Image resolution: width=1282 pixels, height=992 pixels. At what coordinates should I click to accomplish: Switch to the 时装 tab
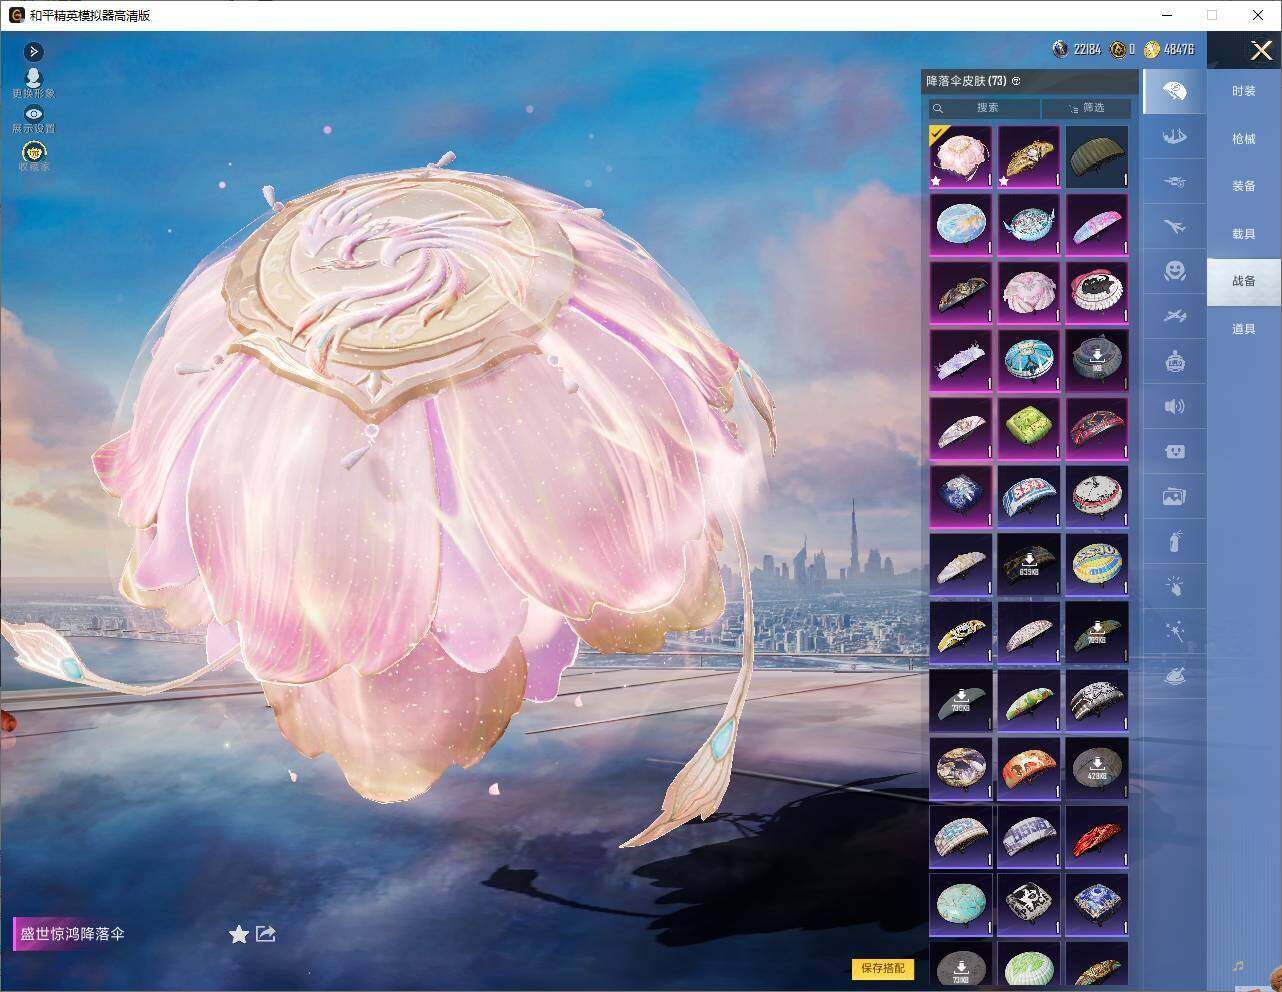point(1244,91)
